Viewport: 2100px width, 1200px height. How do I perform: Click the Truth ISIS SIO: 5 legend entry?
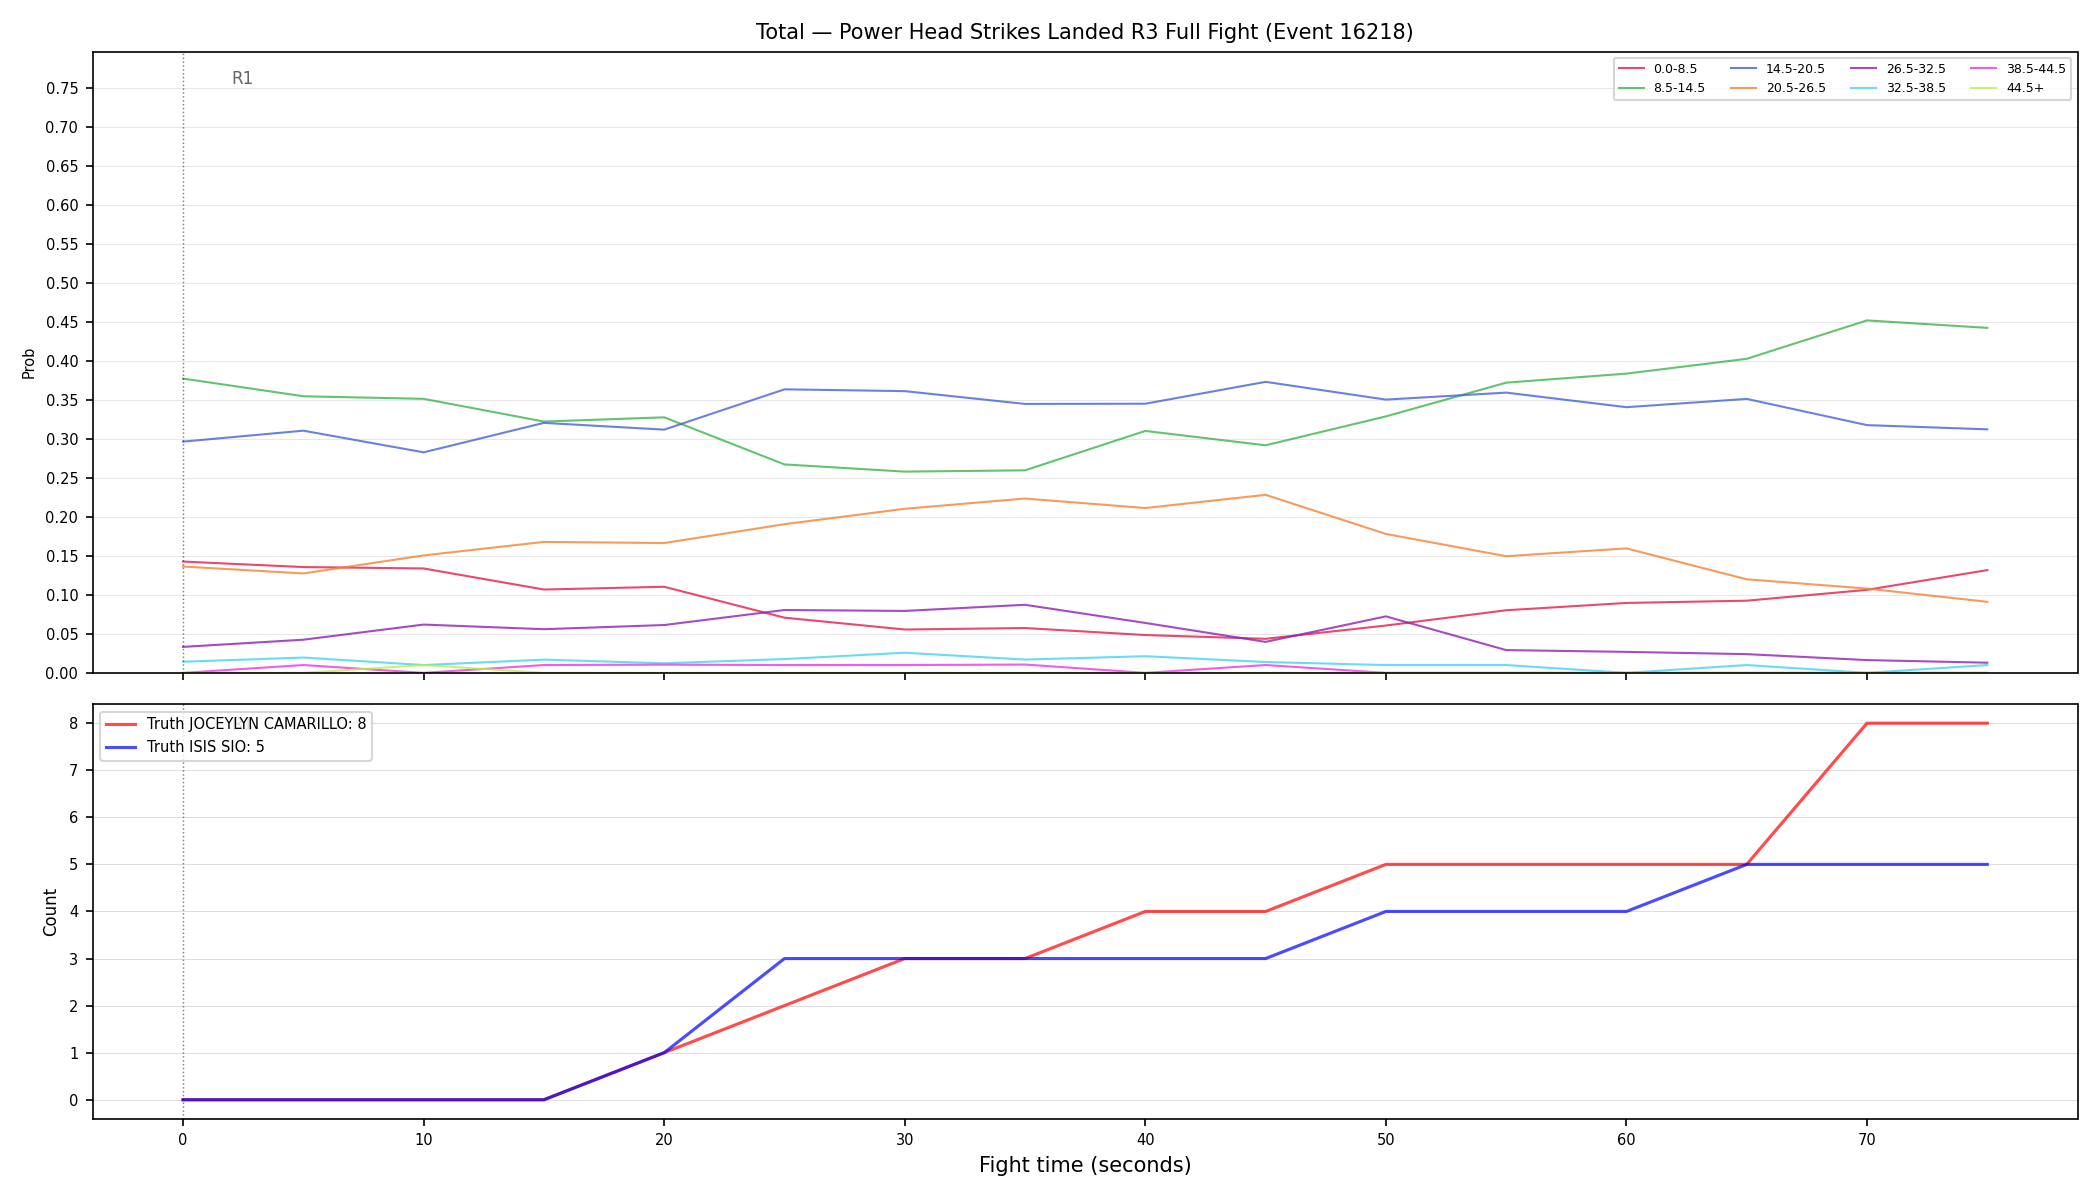tap(185, 747)
